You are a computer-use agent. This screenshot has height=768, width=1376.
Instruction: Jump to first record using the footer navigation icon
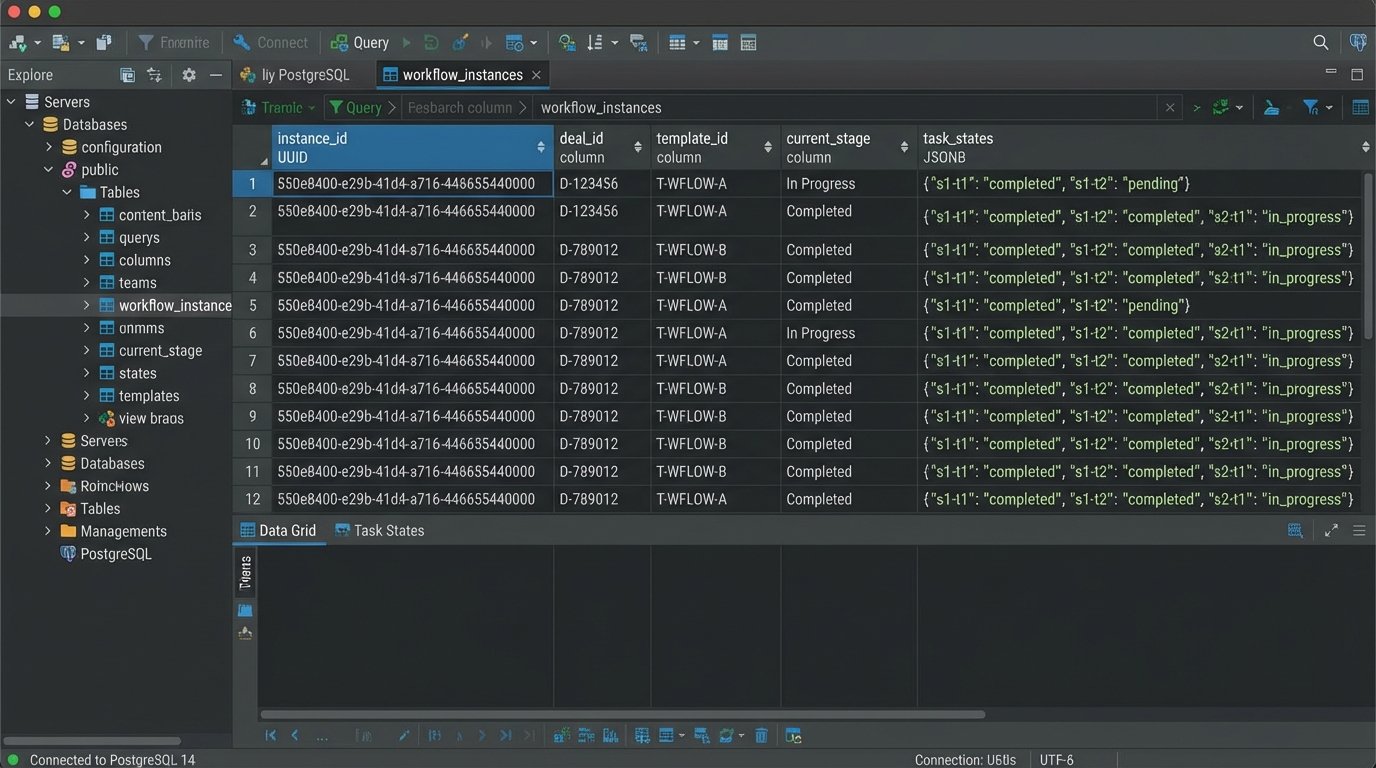270,735
